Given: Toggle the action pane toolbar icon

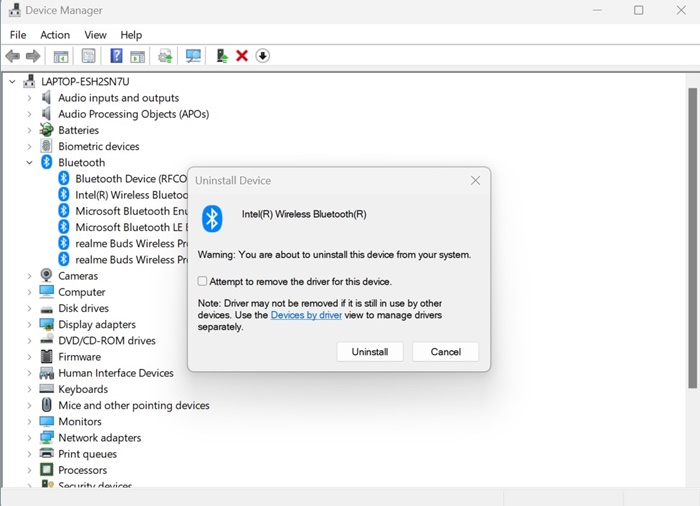Looking at the screenshot, I should [138, 56].
